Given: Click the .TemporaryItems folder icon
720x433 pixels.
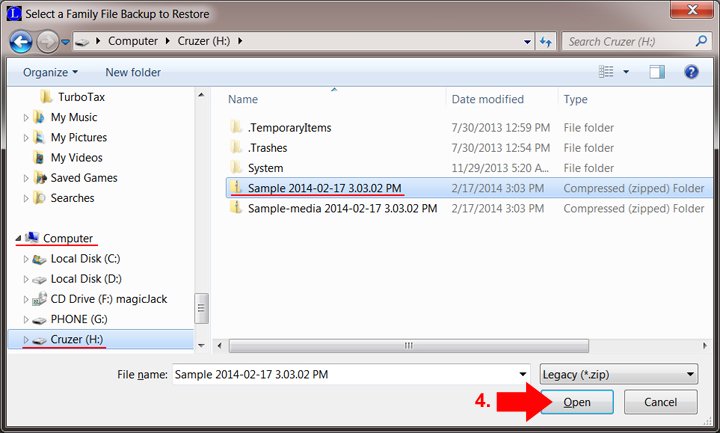Looking at the screenshot, I should click(x=236, y=127).
